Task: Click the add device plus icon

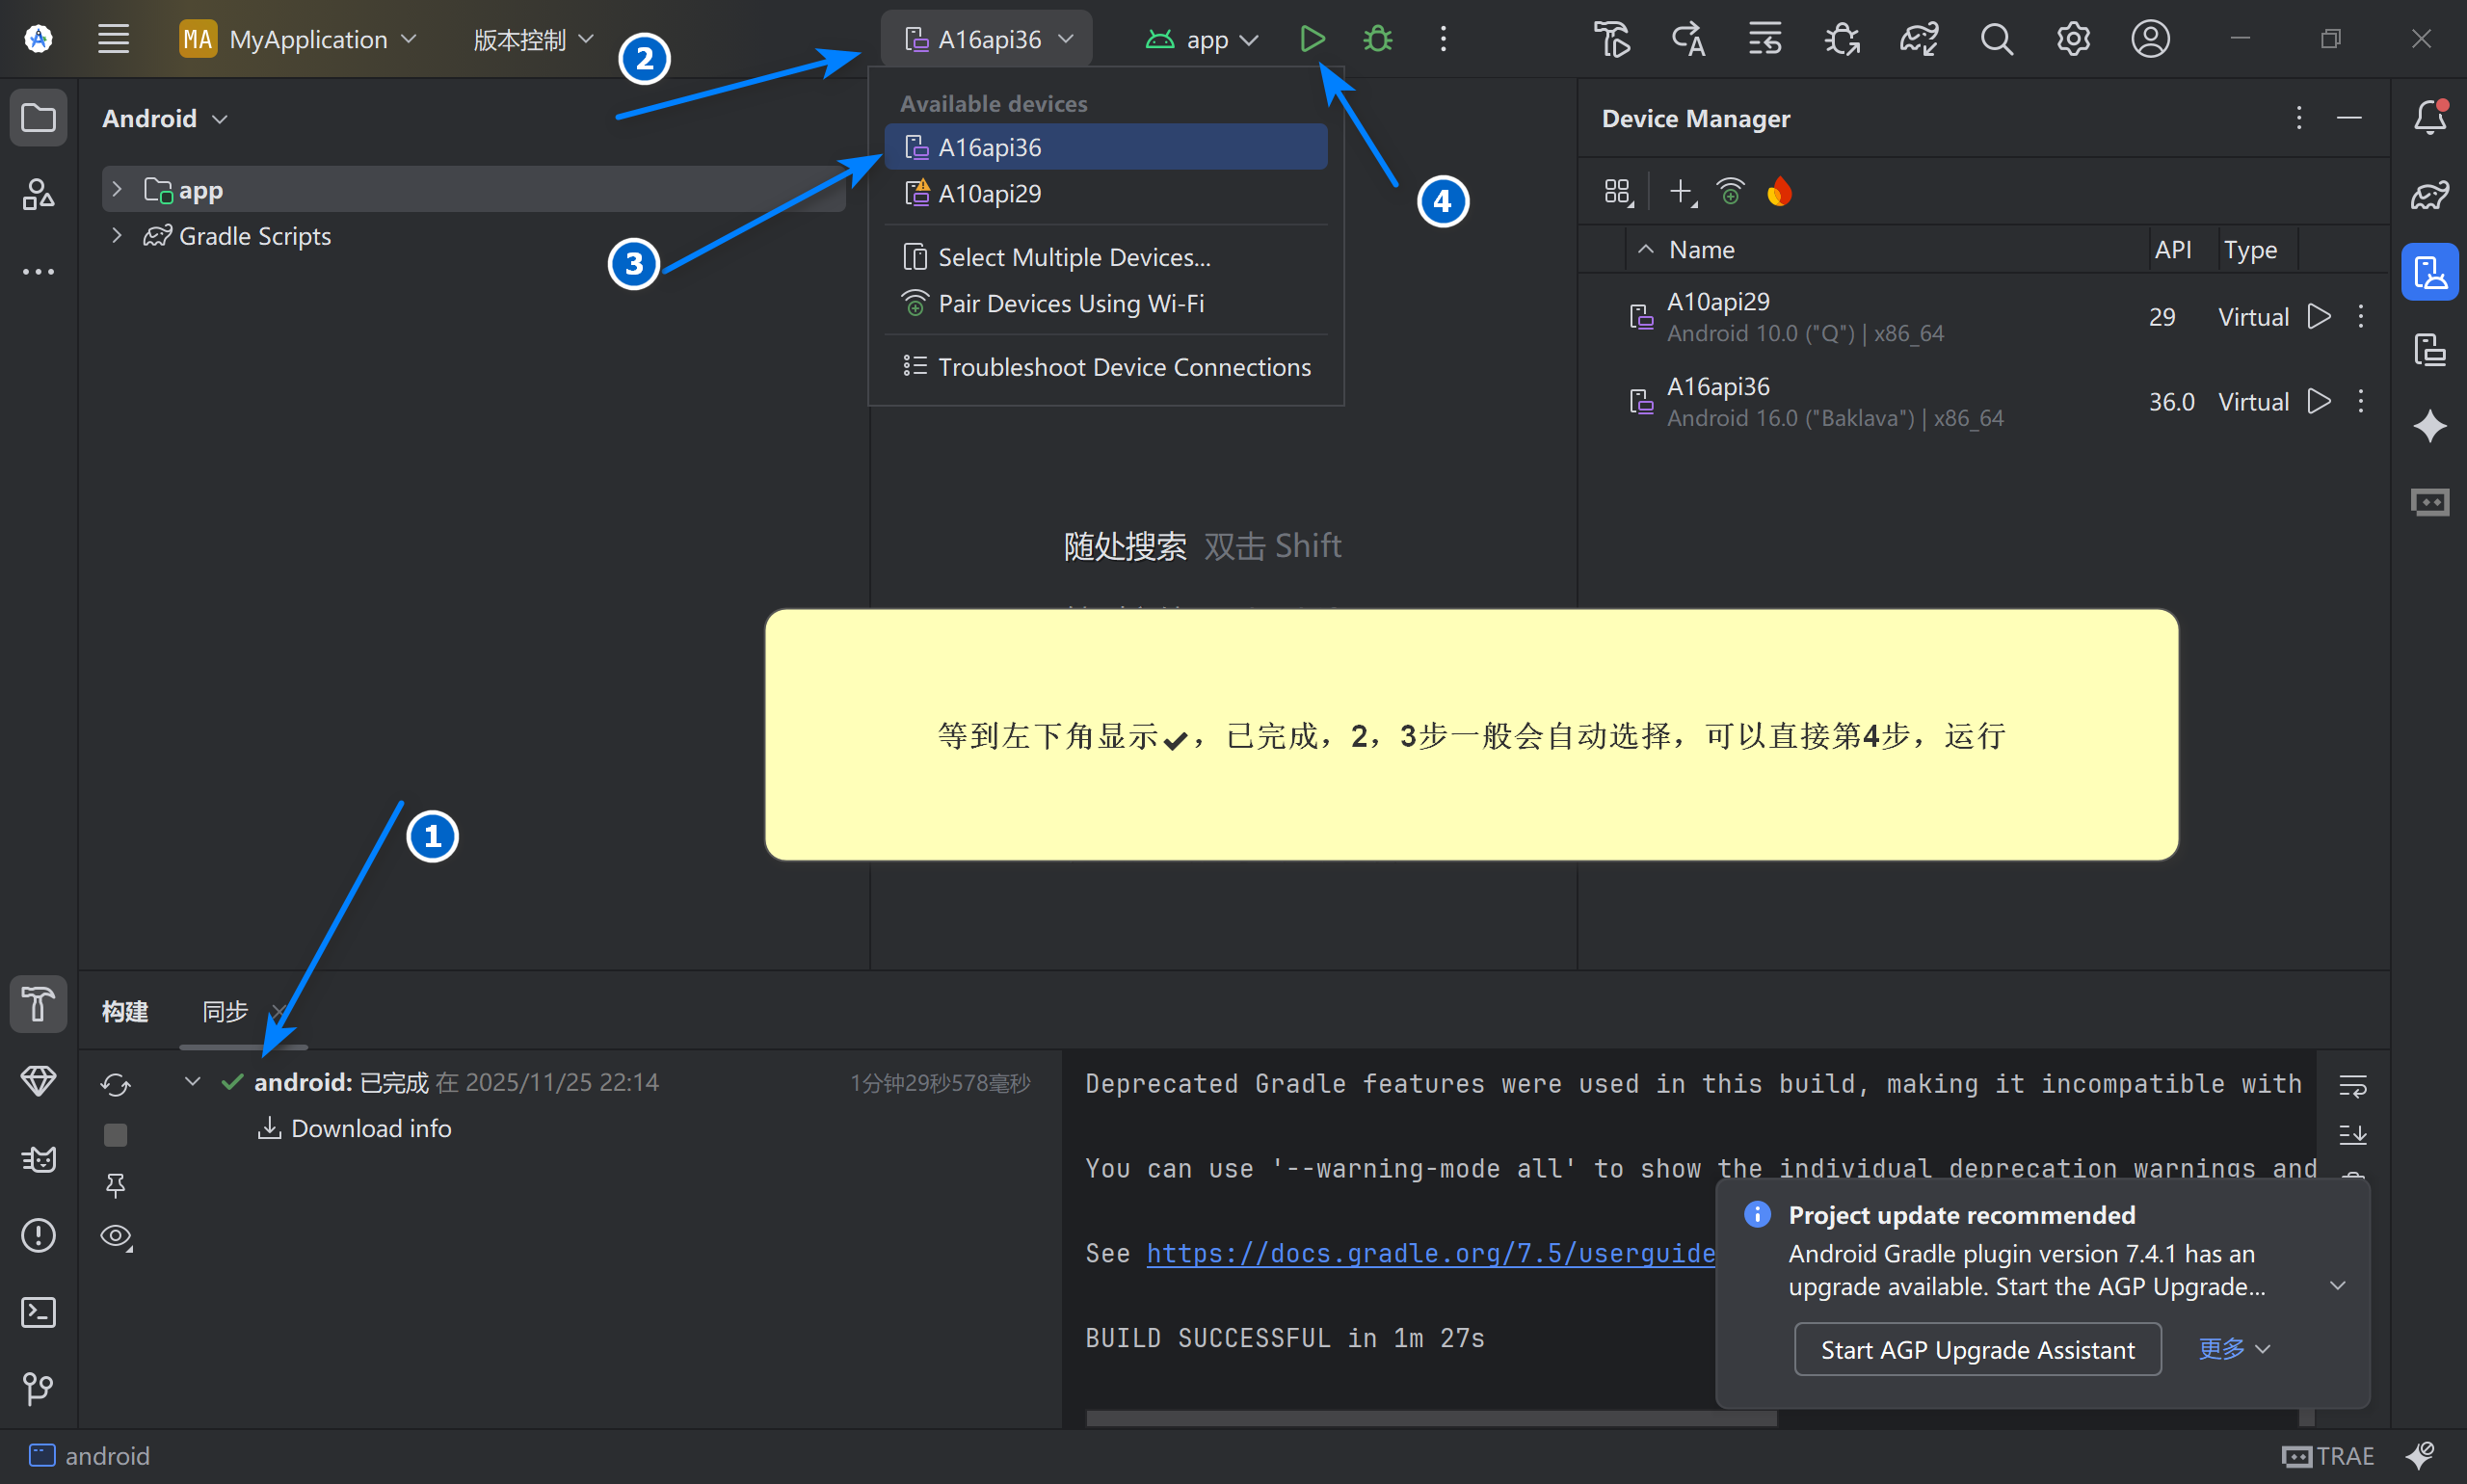Action: [x=1681, y=191]
